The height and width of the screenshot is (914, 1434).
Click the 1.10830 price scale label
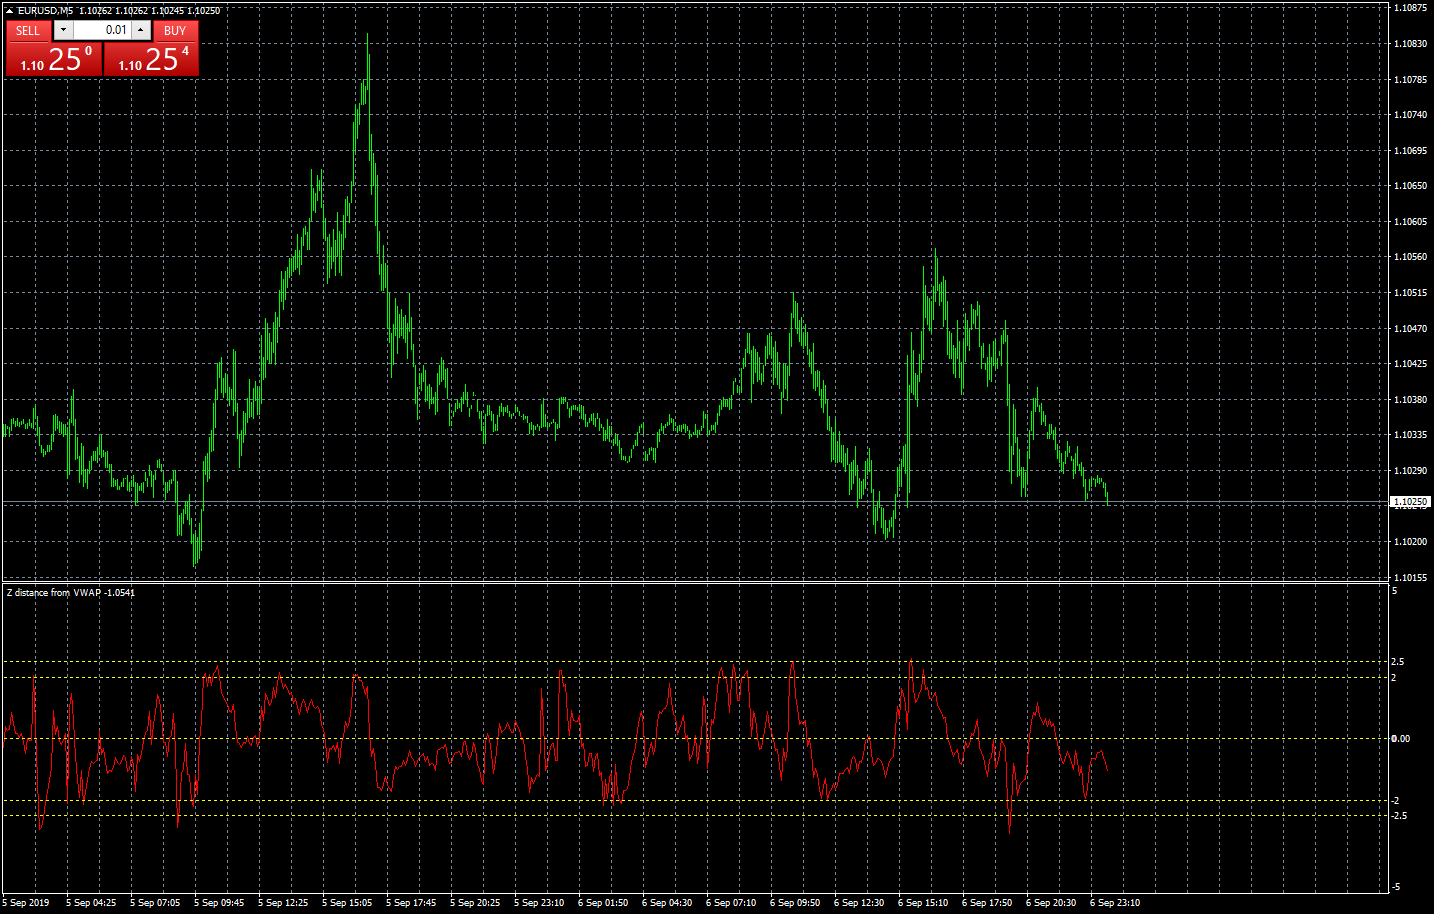click(x=1410, y=44)
